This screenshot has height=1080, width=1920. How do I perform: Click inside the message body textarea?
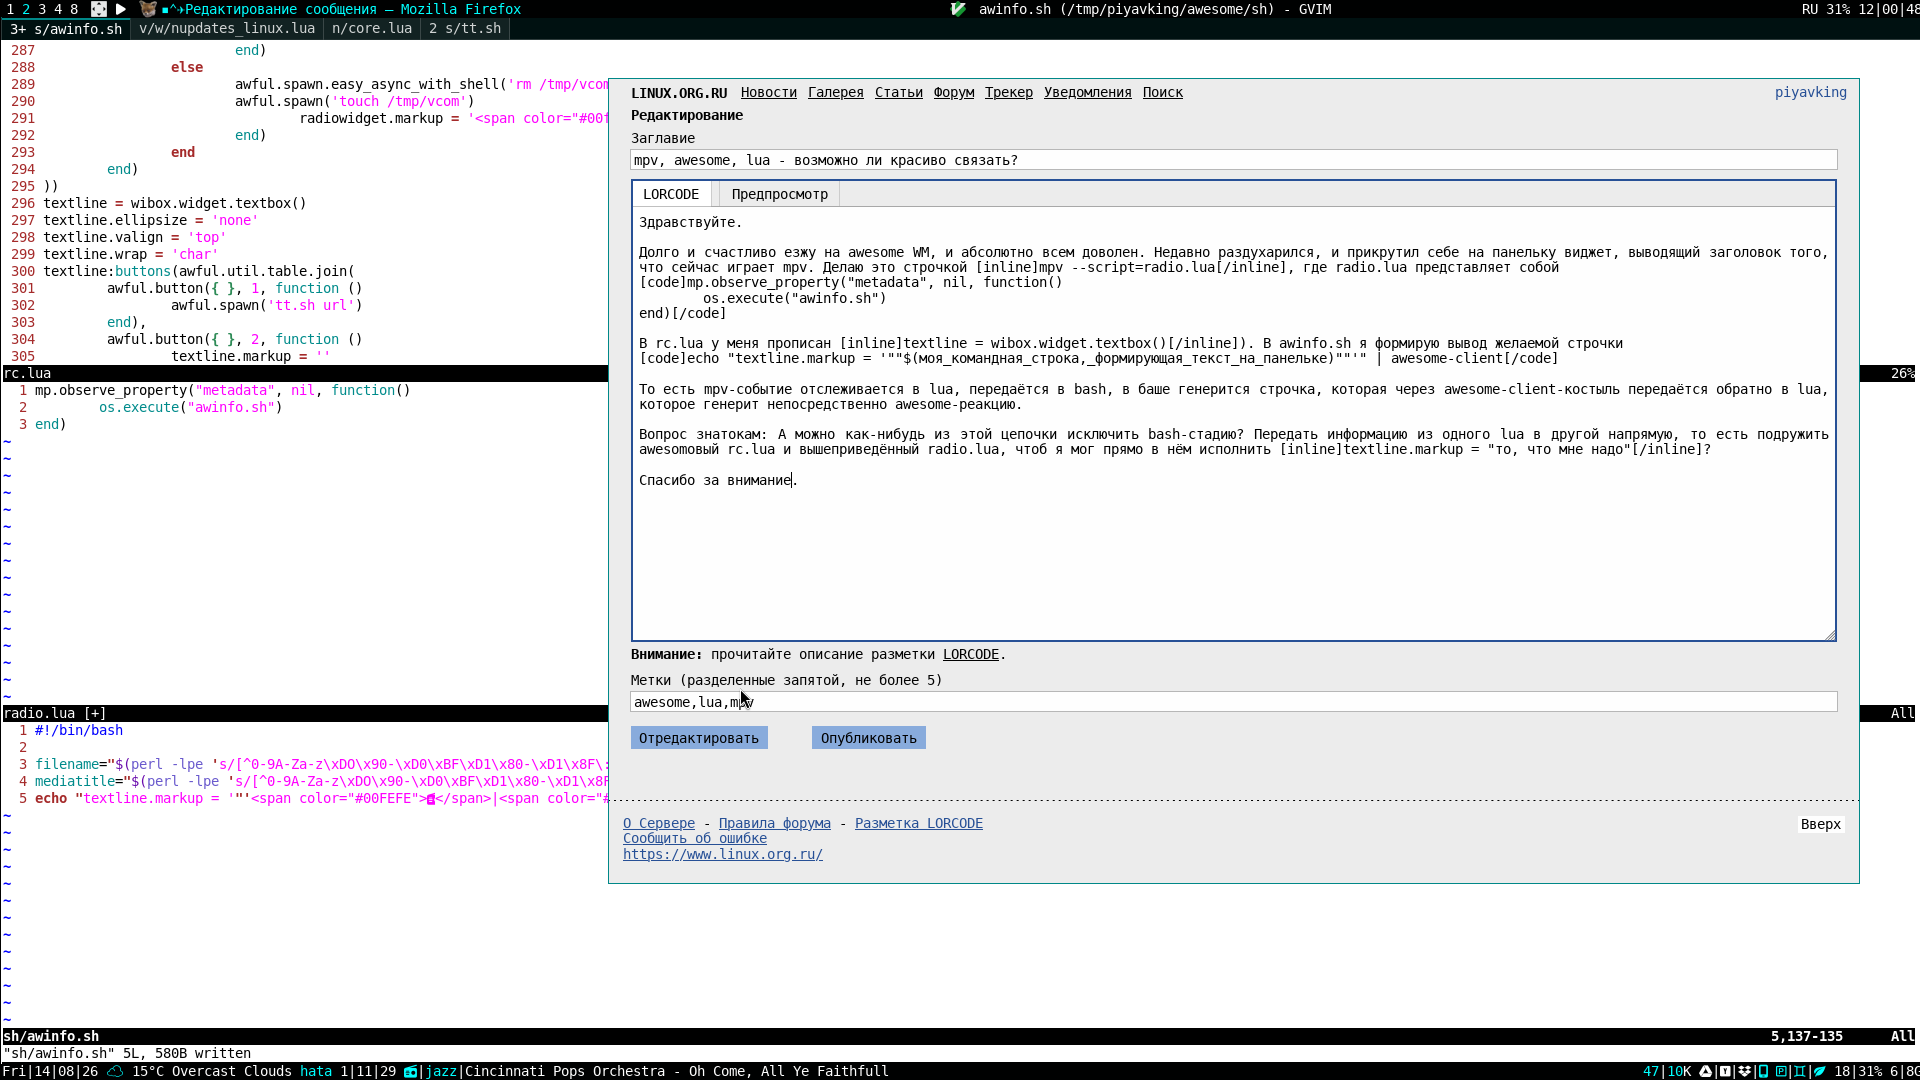pyautogui.click(x=1234, y=423)
